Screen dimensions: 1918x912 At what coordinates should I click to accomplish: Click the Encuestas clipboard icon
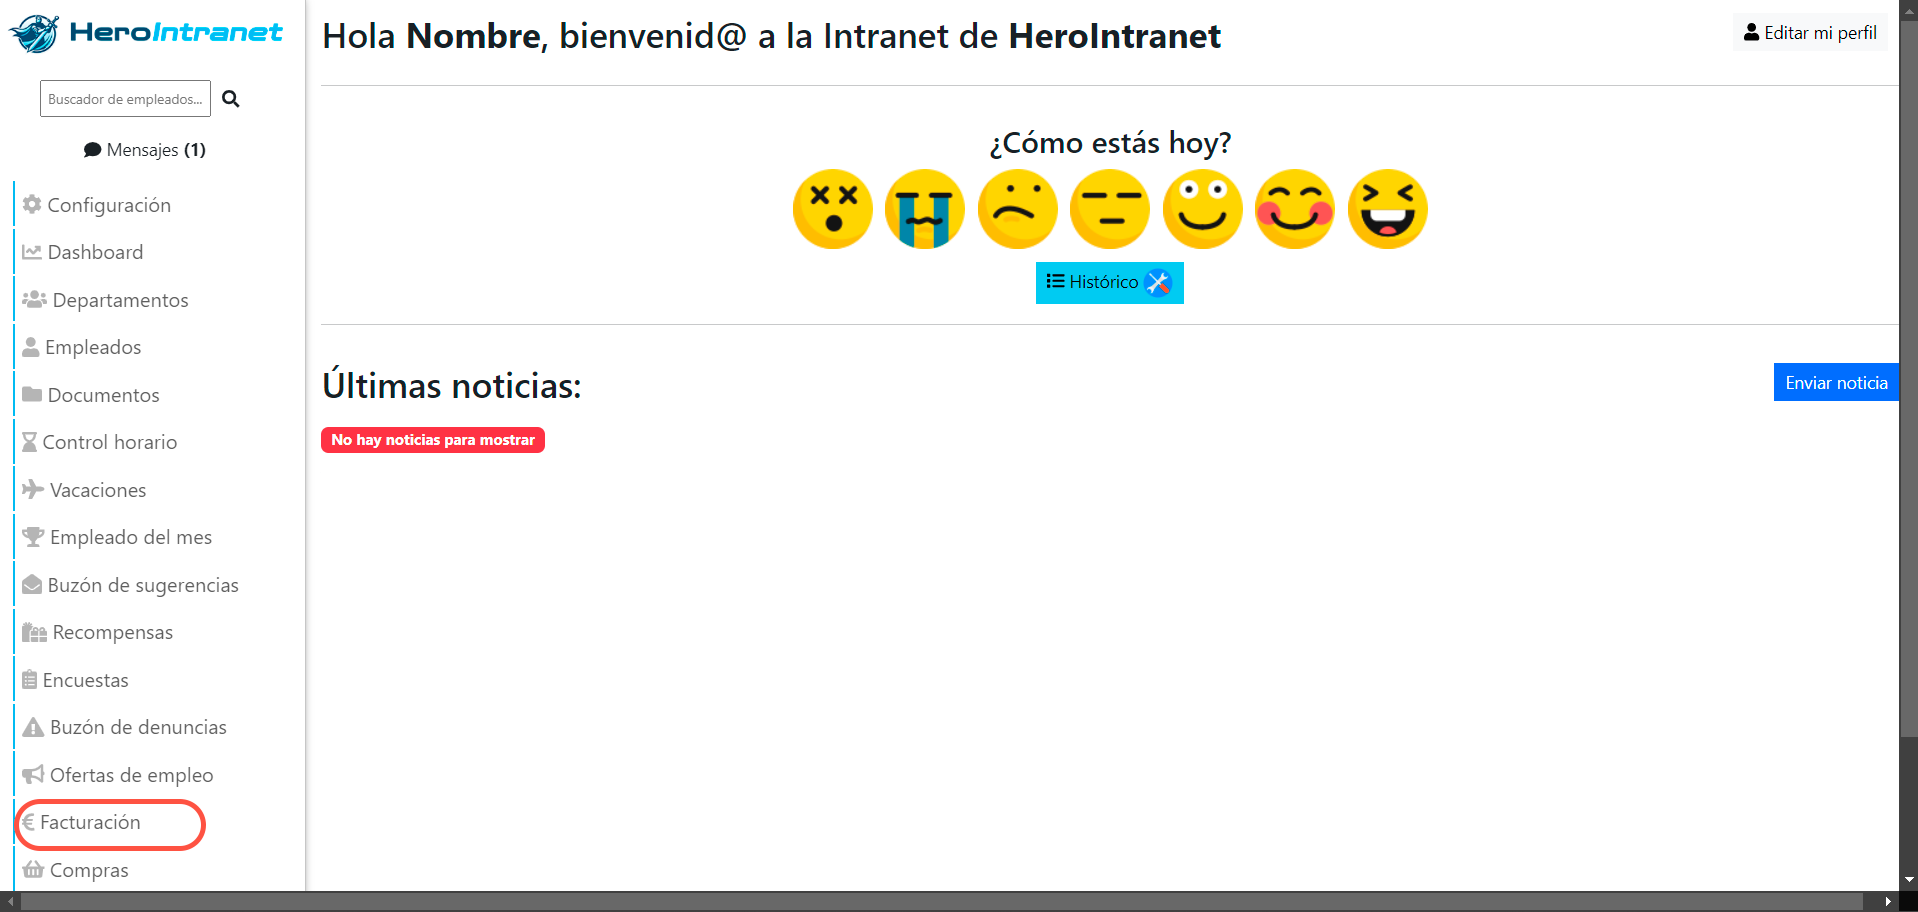(30, 679)
